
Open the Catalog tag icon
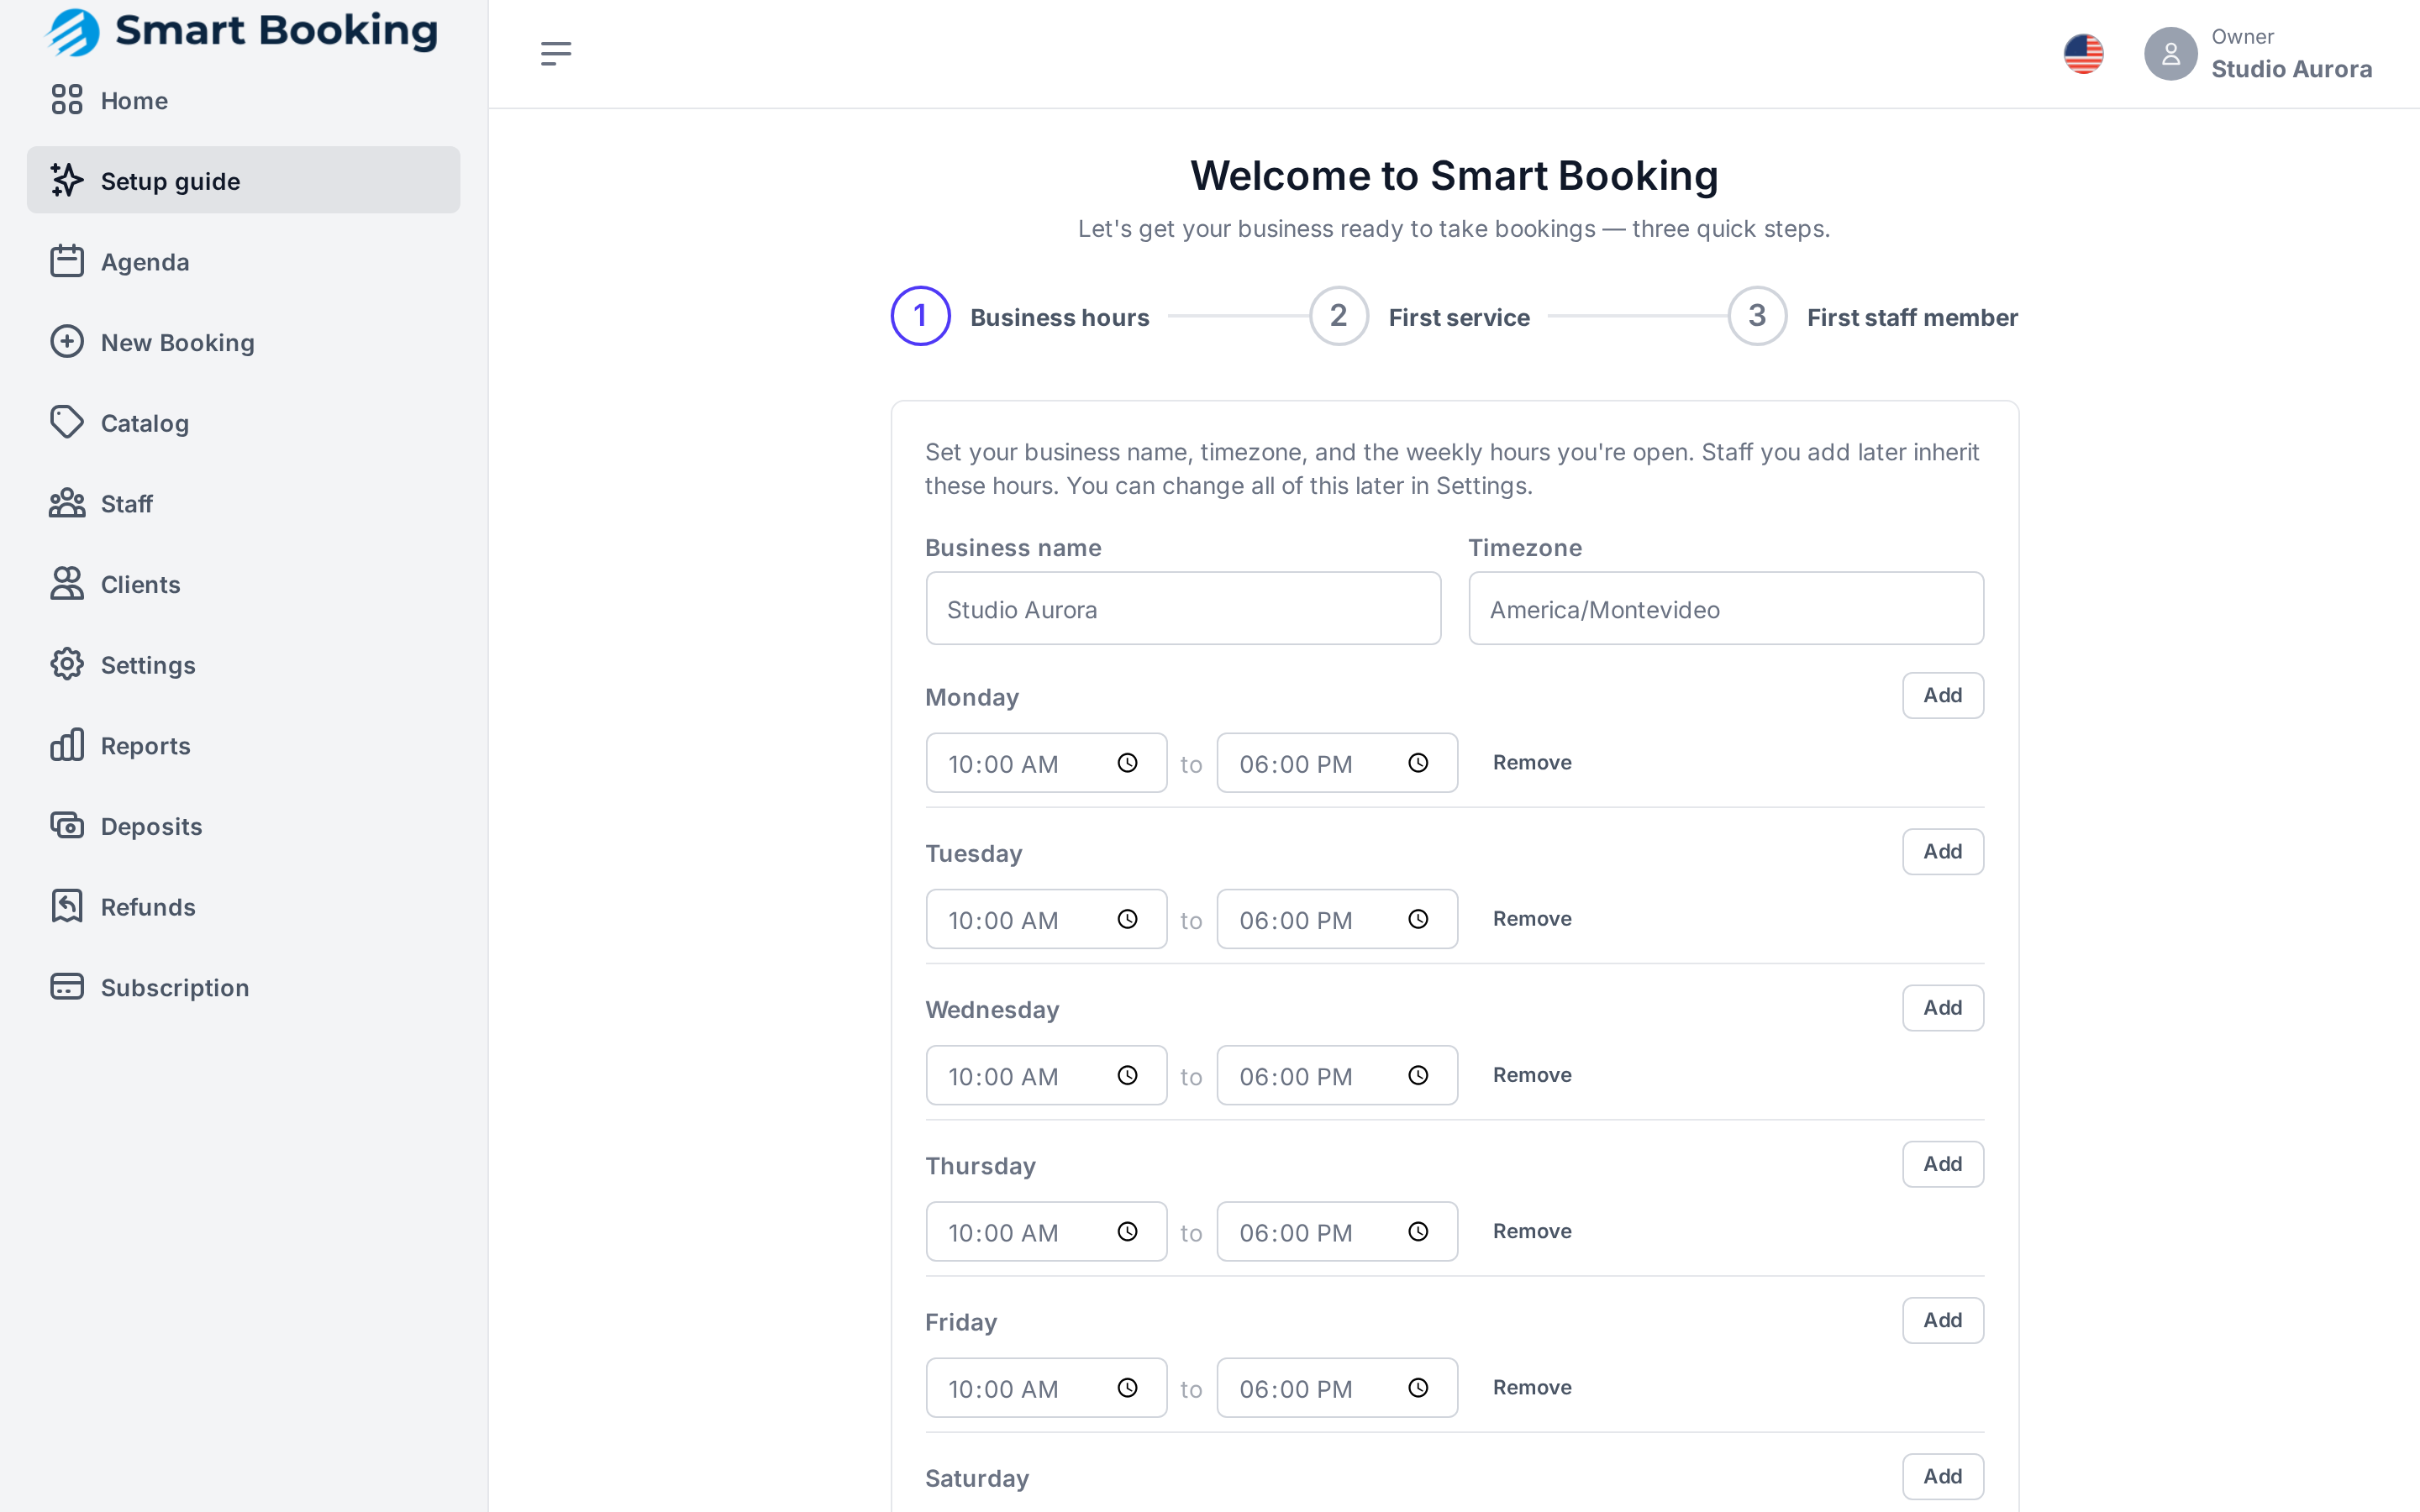pos(67,422)
